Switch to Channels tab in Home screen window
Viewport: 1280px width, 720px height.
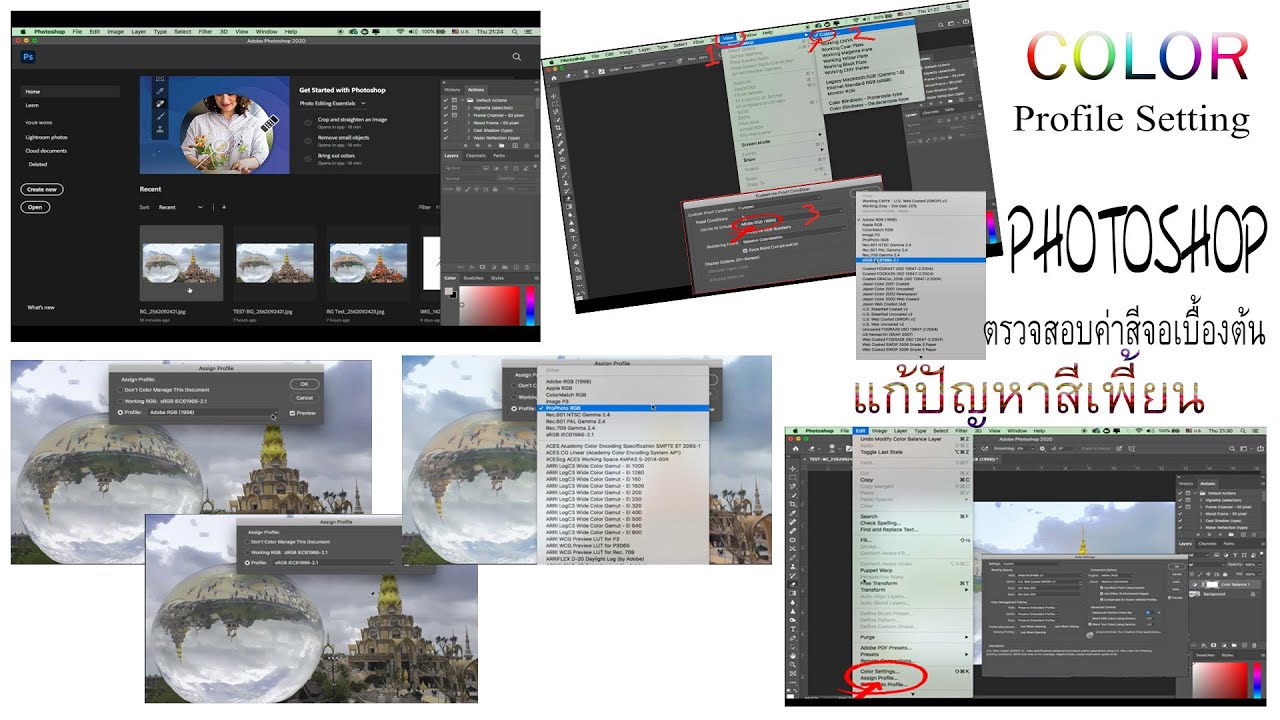[x=476, y=156]
